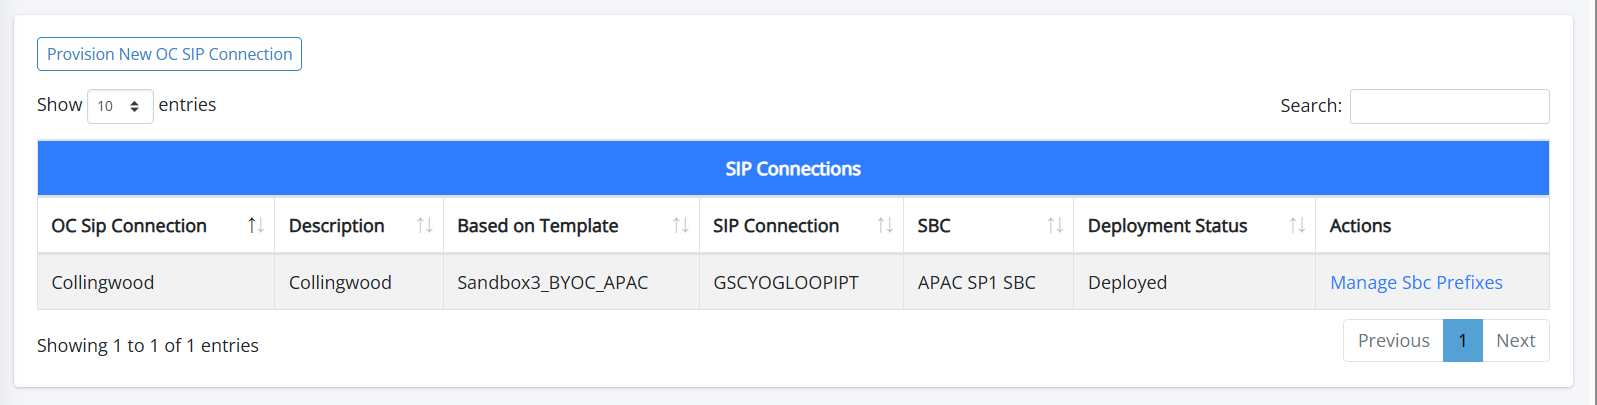Click Provision New OC SIP Connection button
The height and width of the screenshot is (405, 1597).
169,54
